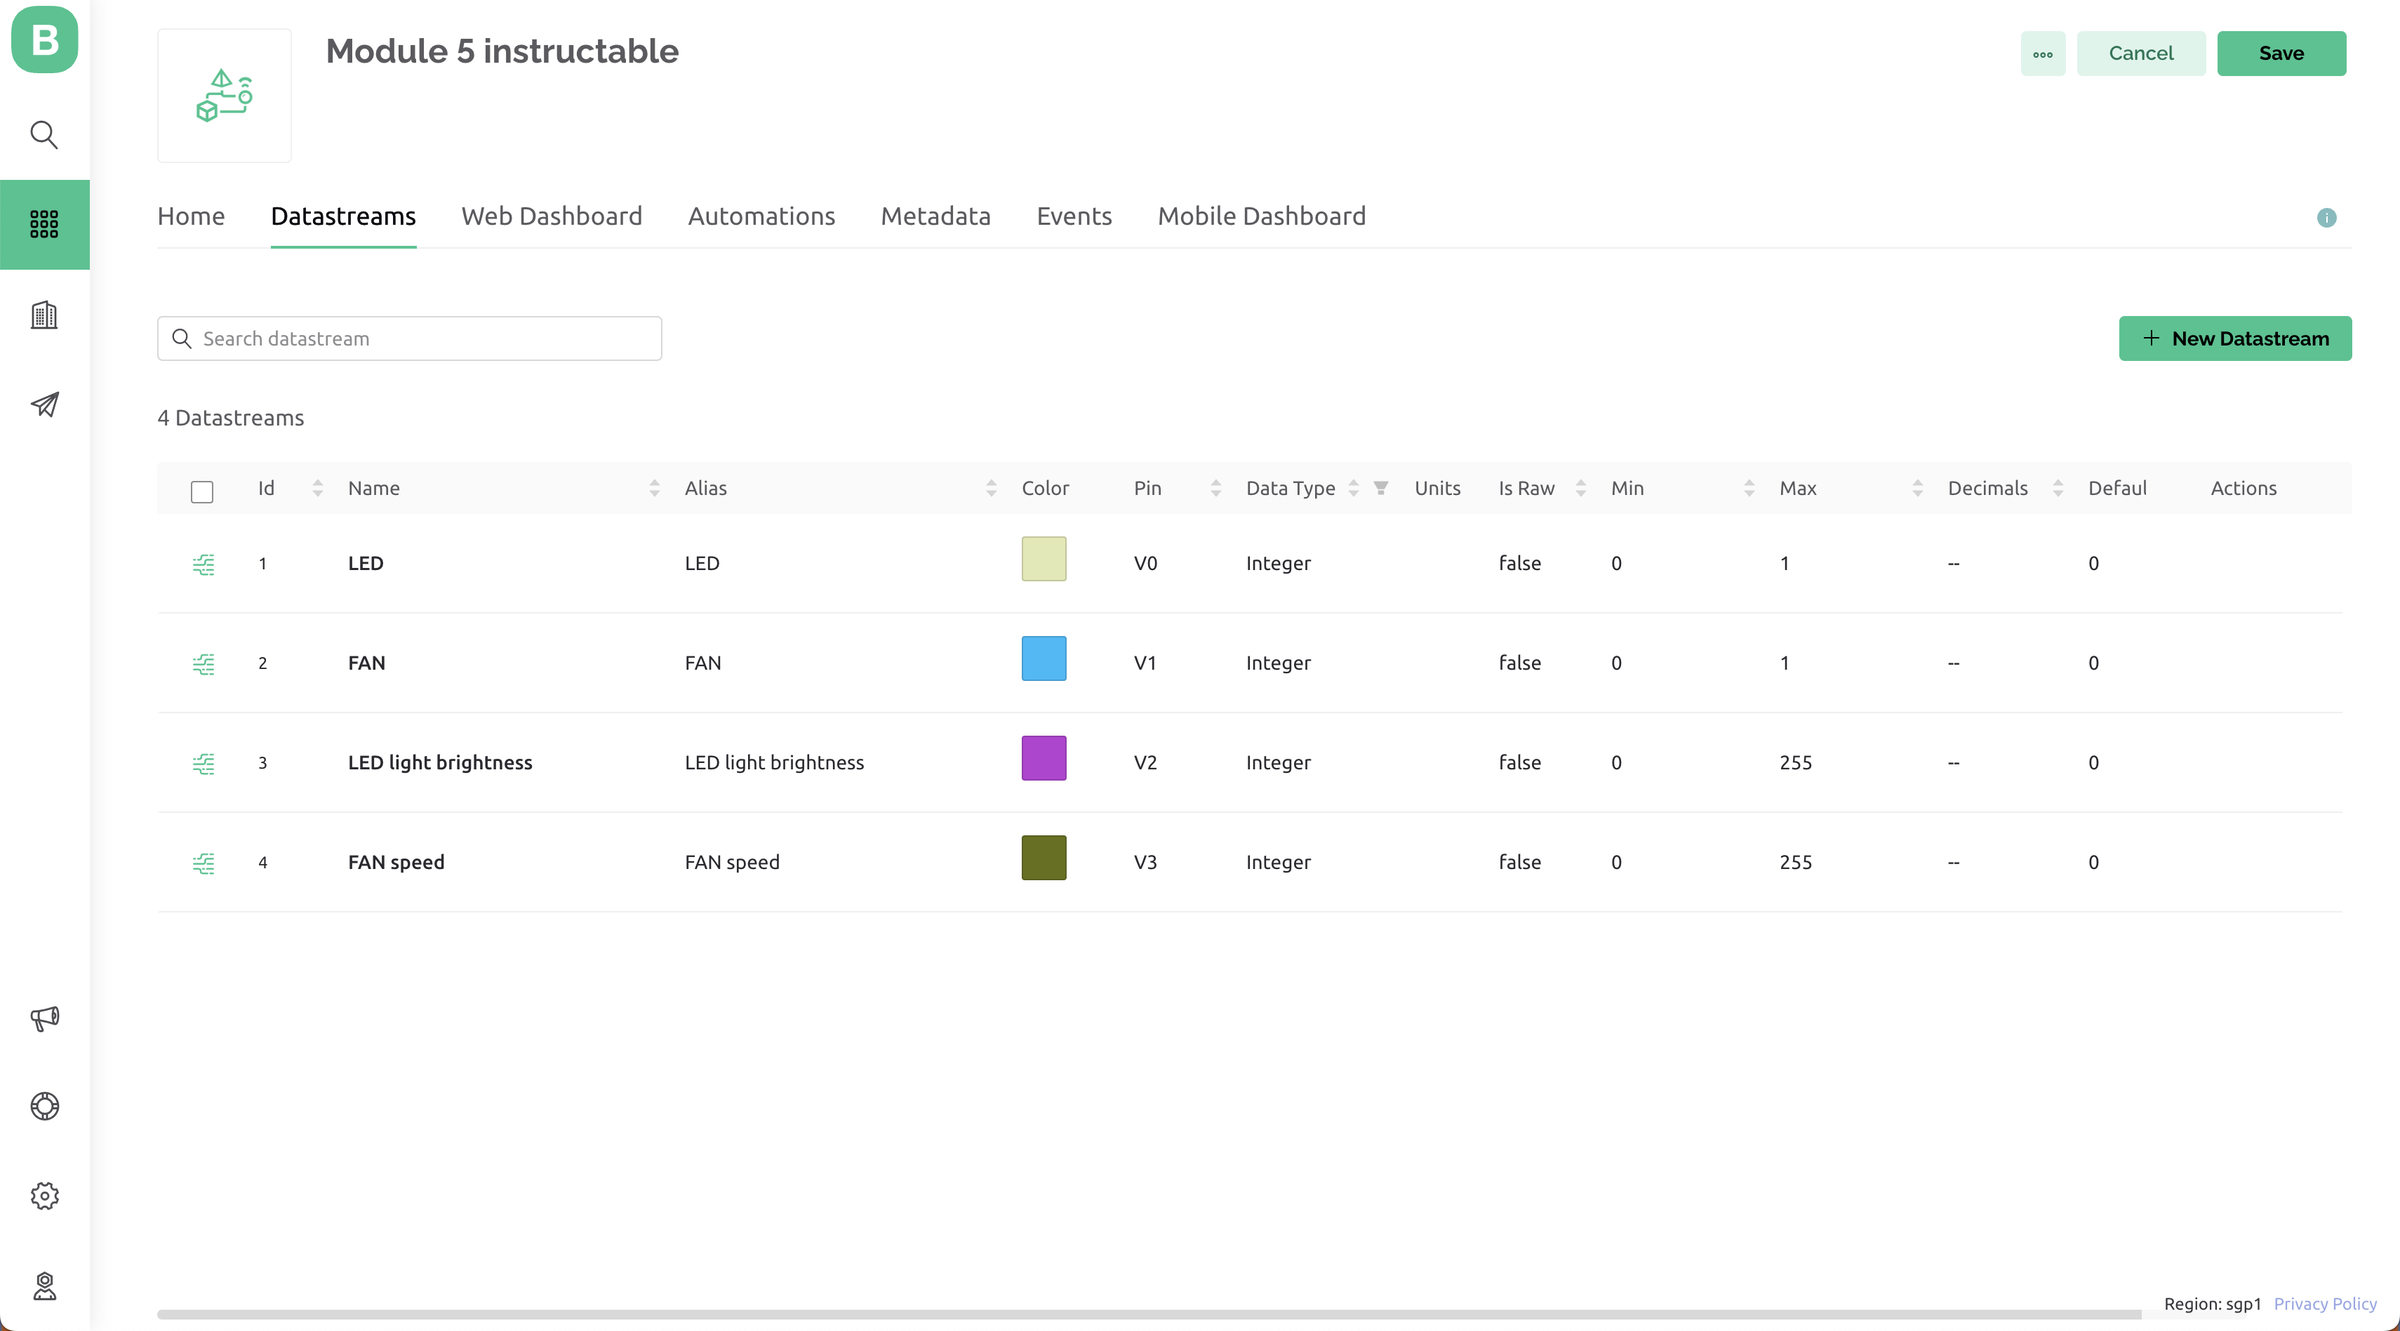Open the lifebuoy help icon
The height and width of the screenshot is (1331, 2400).
[44, 1106]
